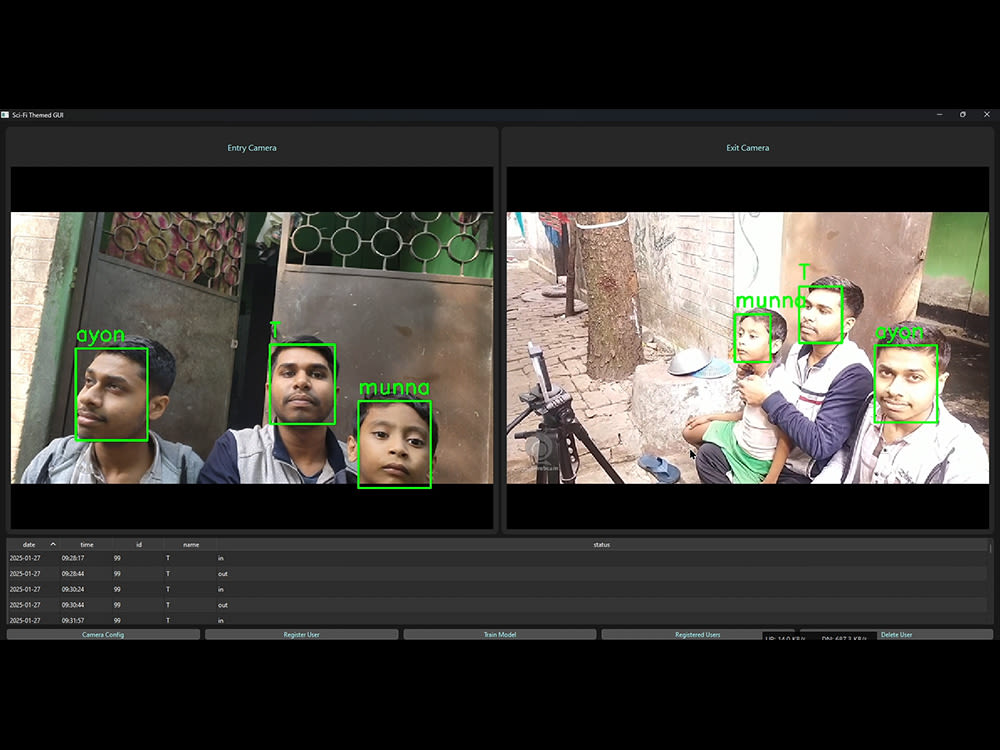Click the Exit Camera panel title

pyautogui.click(x=747, y=148)
